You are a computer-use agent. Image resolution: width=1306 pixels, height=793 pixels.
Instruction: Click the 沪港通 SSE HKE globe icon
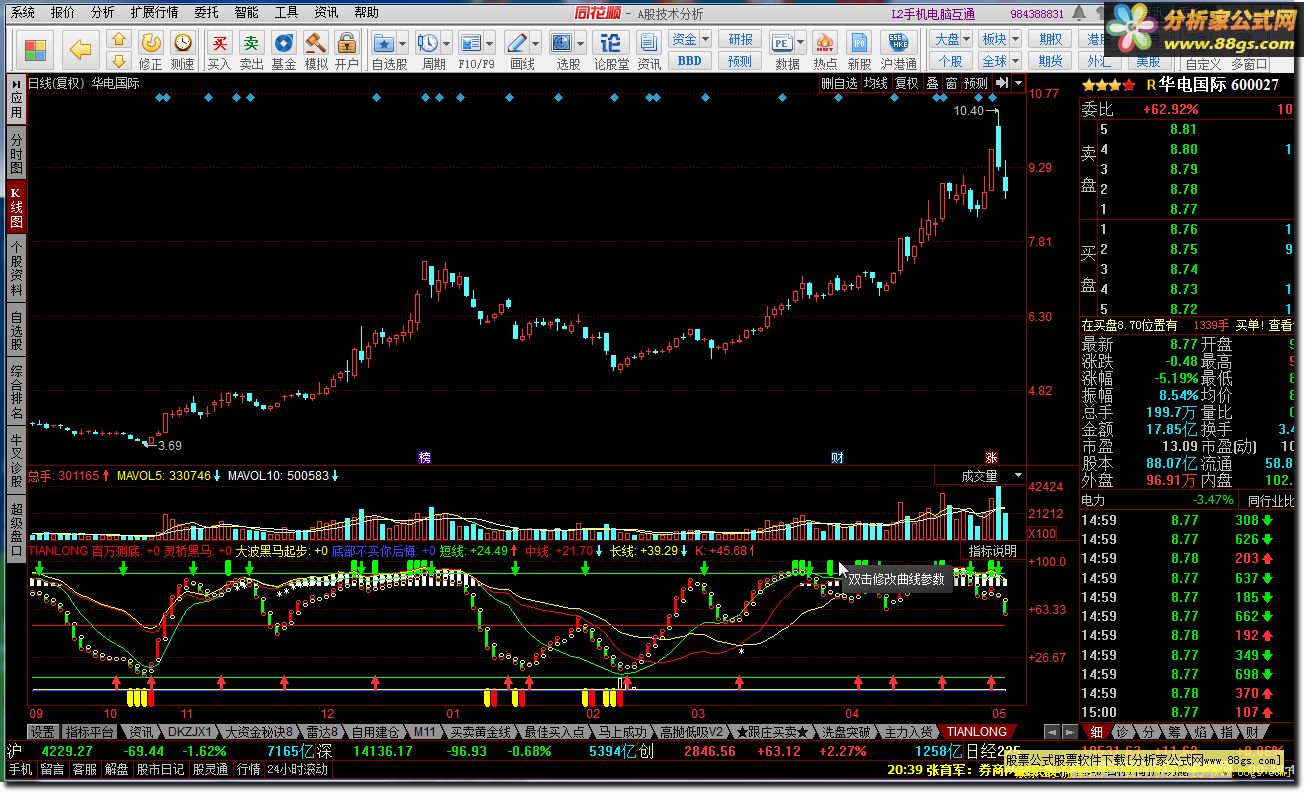pos(898,45)
